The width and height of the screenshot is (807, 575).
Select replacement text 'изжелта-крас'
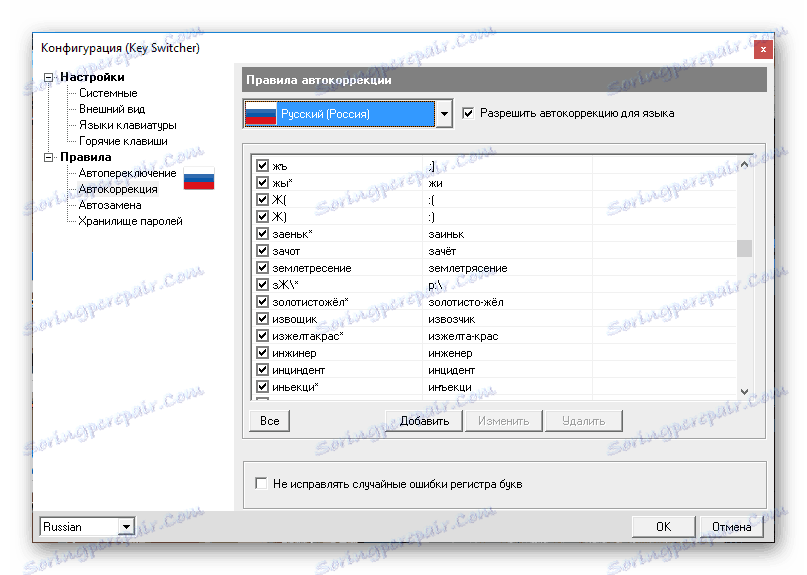(463, 336)
